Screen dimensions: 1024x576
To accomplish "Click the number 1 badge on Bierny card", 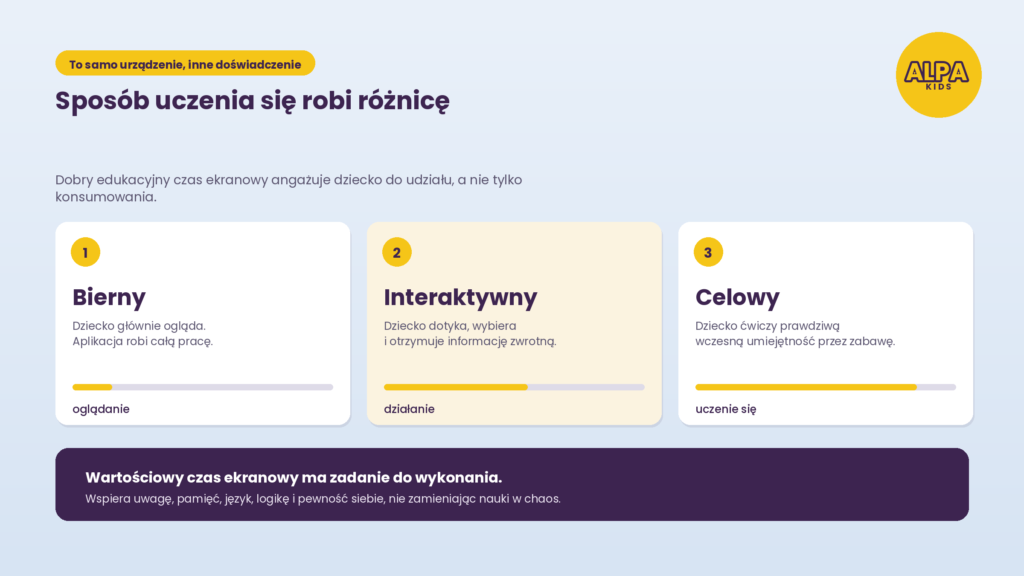I will [86, 252].
